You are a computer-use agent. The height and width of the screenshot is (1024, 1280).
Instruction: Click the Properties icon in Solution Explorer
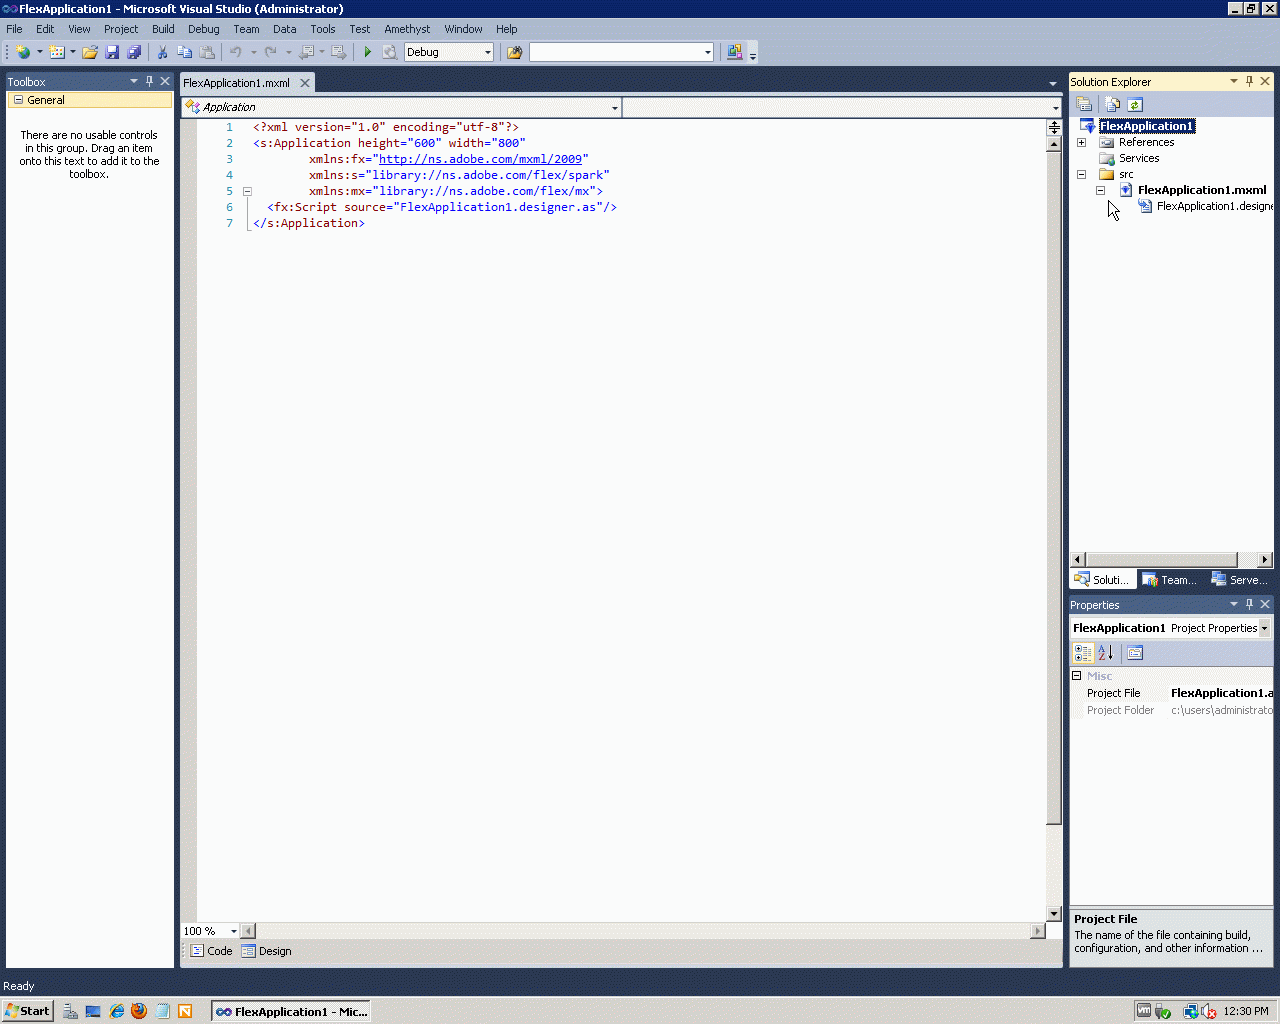click(1084, 104)
